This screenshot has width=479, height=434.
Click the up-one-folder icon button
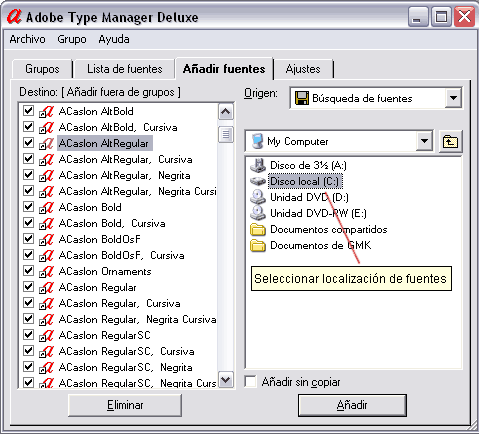[450, 142]
